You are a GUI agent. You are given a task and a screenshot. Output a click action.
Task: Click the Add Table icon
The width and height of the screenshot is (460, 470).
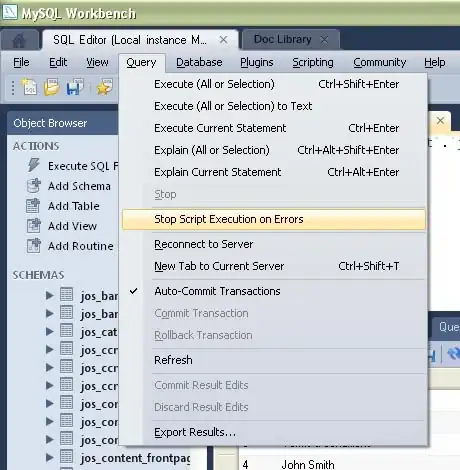33,206
